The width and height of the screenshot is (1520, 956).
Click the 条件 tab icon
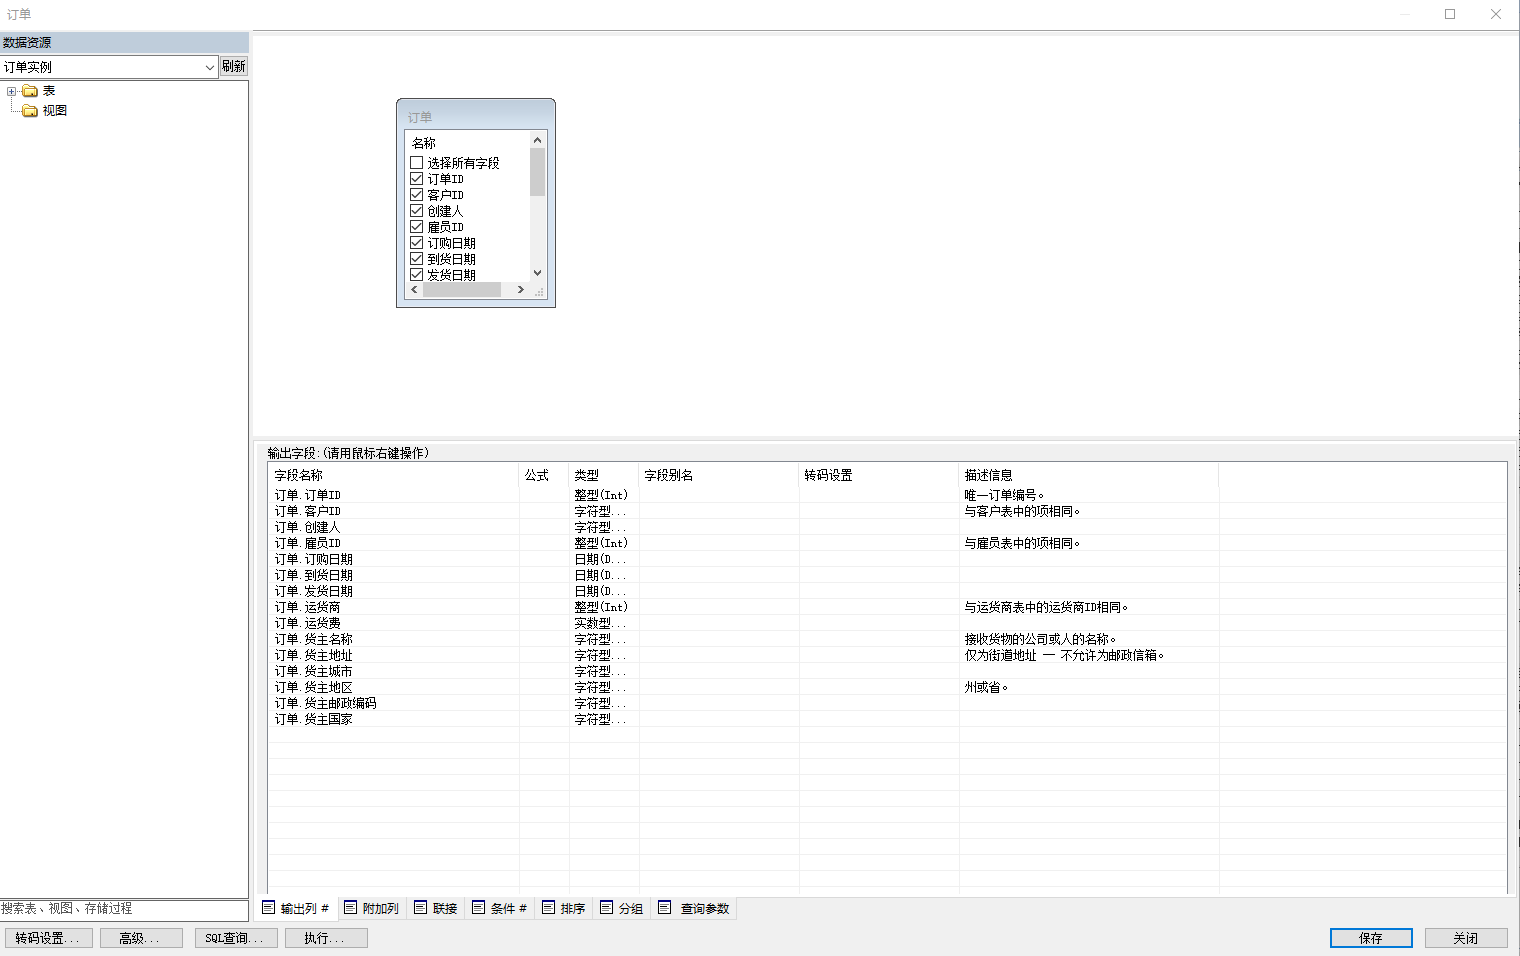click(x=478, y=908)
